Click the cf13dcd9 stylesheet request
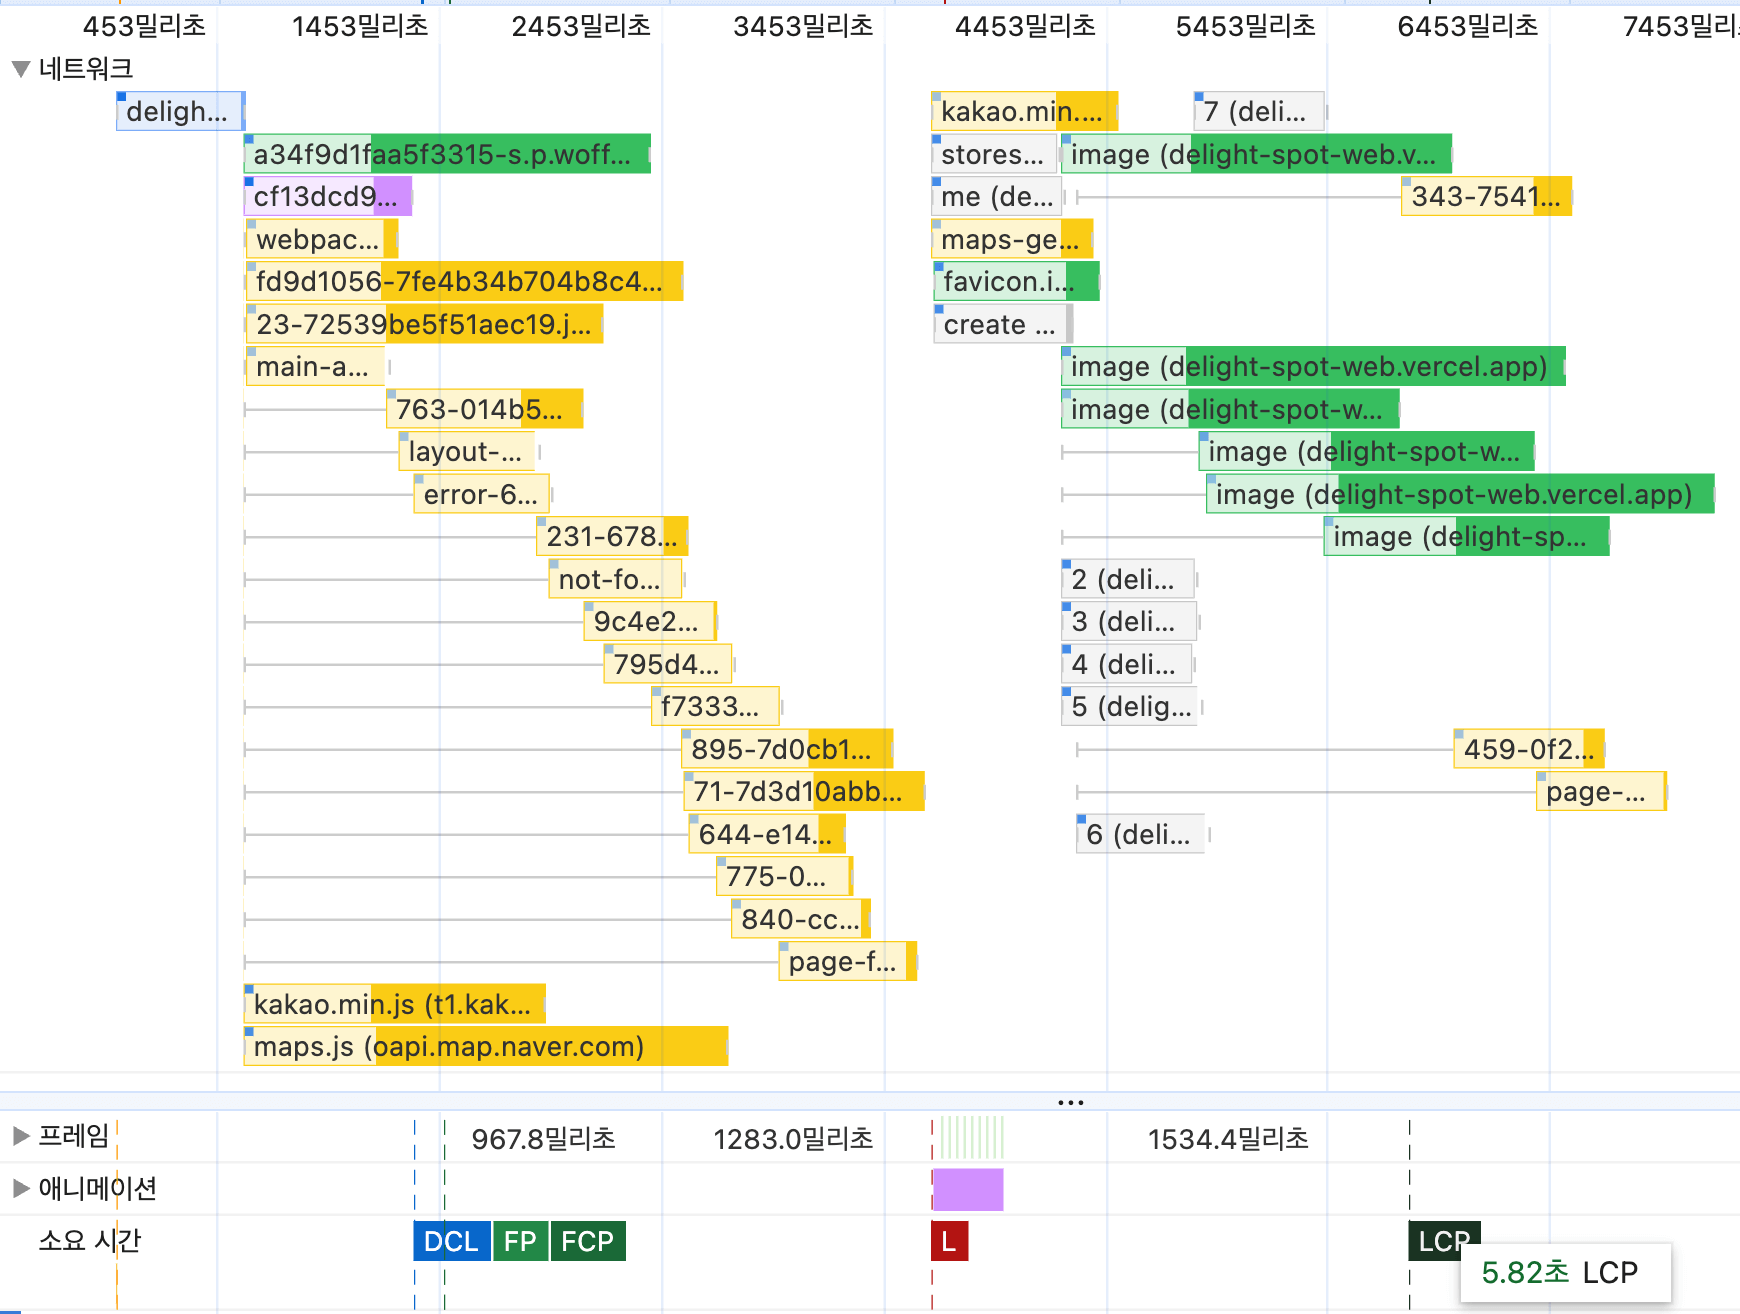Screen dimensions: 1740x1314 tap(327, 196)
